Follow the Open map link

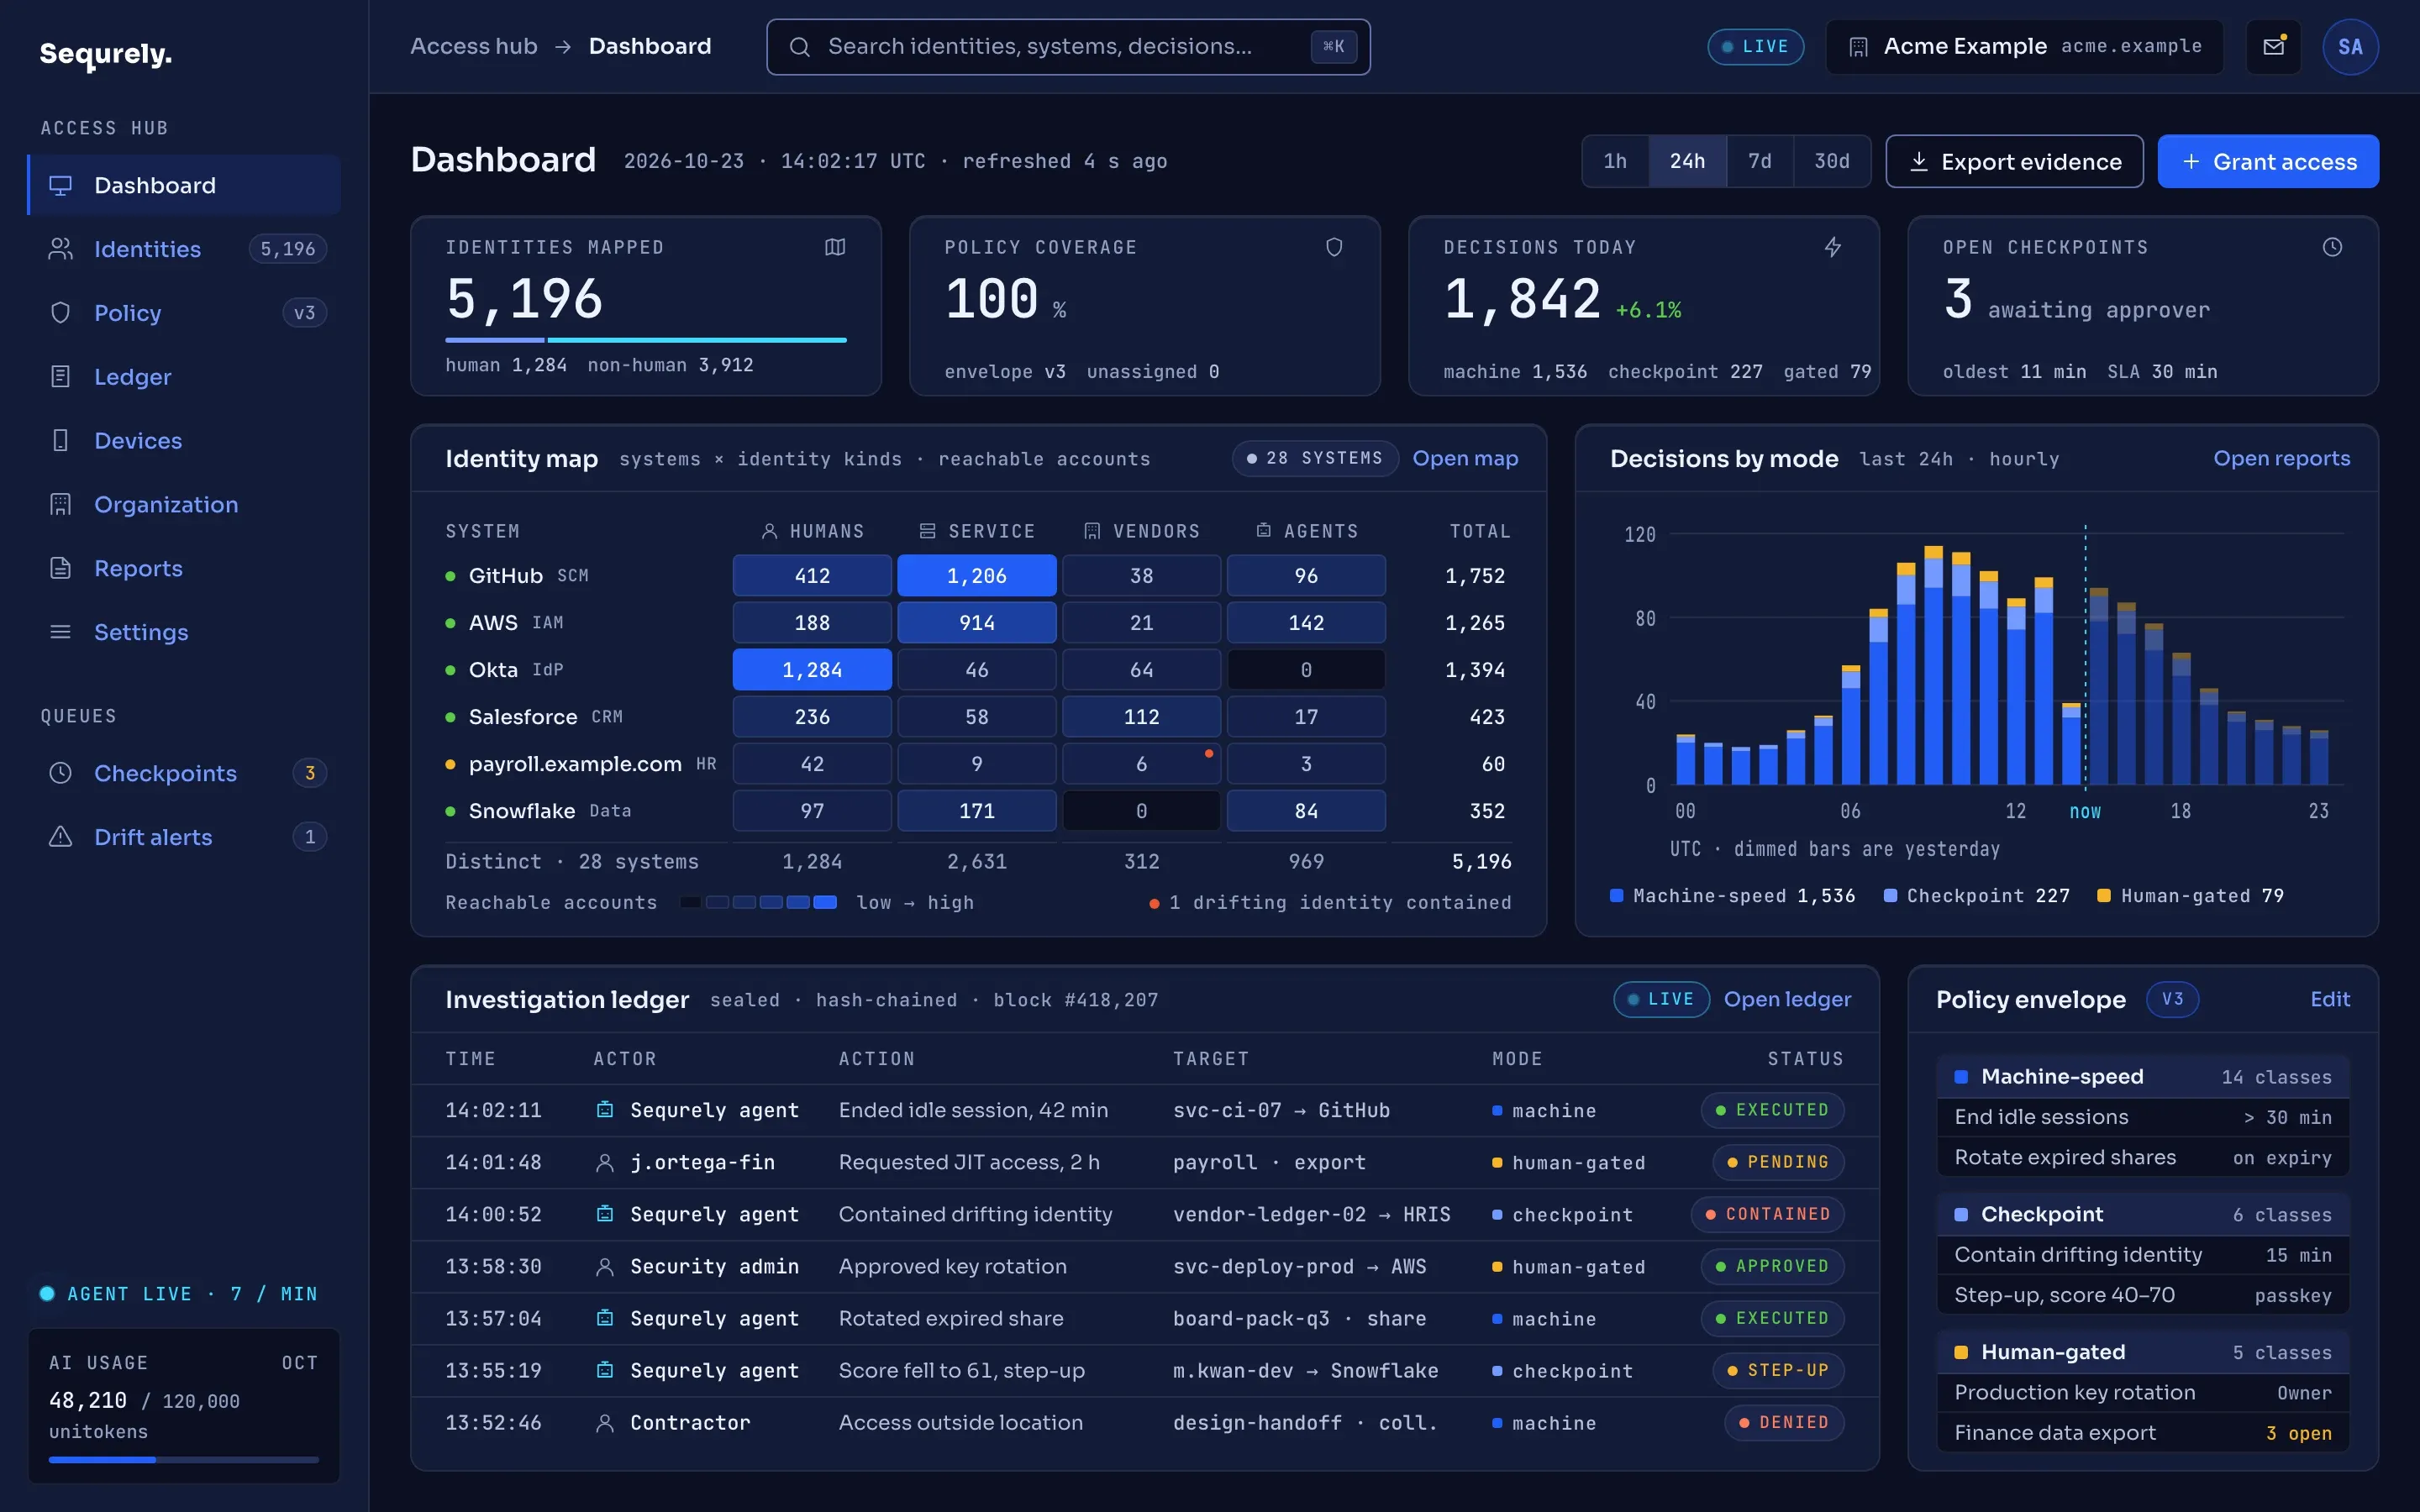point(1465,458)
